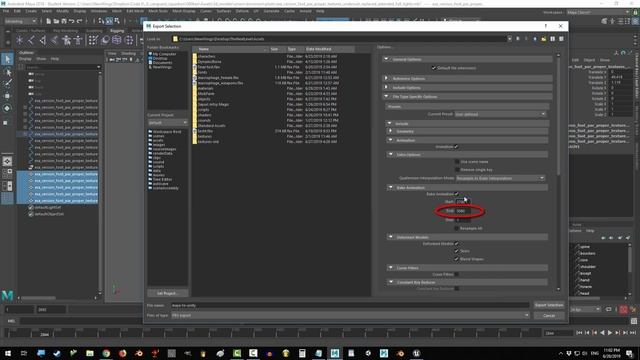Click Open Scene icon in status line
The image size is (640, 360).
[x=56, y=21]
